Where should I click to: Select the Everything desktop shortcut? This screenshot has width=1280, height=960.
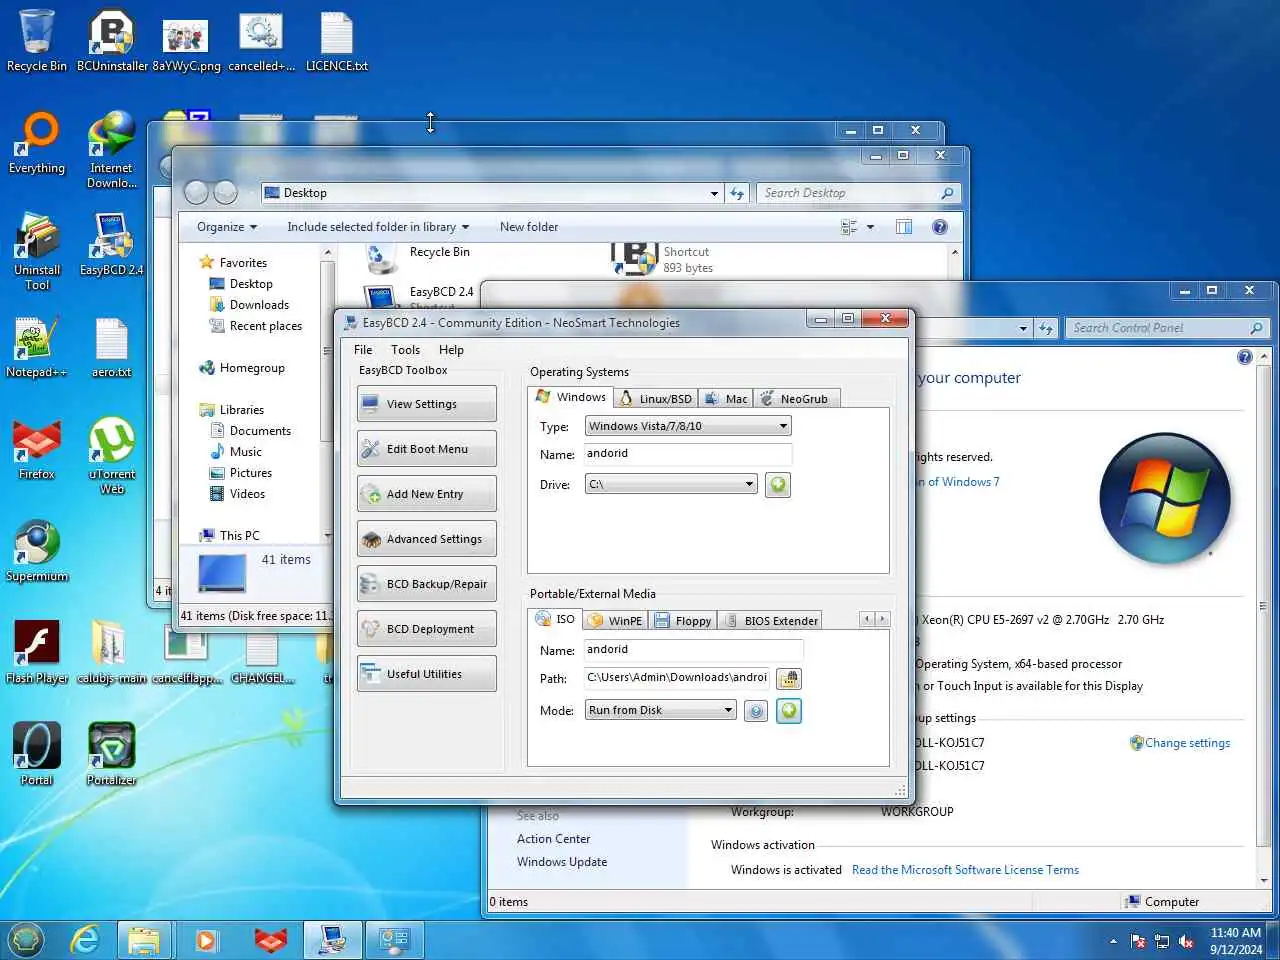(37, 144)
